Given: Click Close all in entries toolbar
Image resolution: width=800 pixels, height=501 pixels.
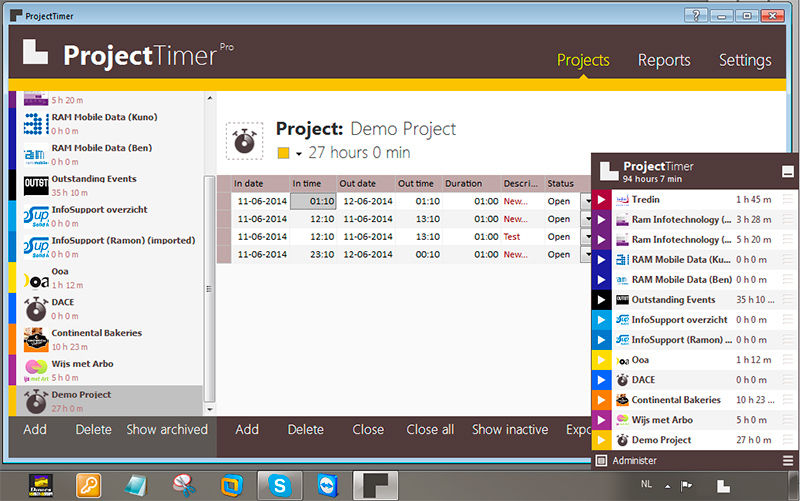Looking at the screenshot, I should click(430, 429).
